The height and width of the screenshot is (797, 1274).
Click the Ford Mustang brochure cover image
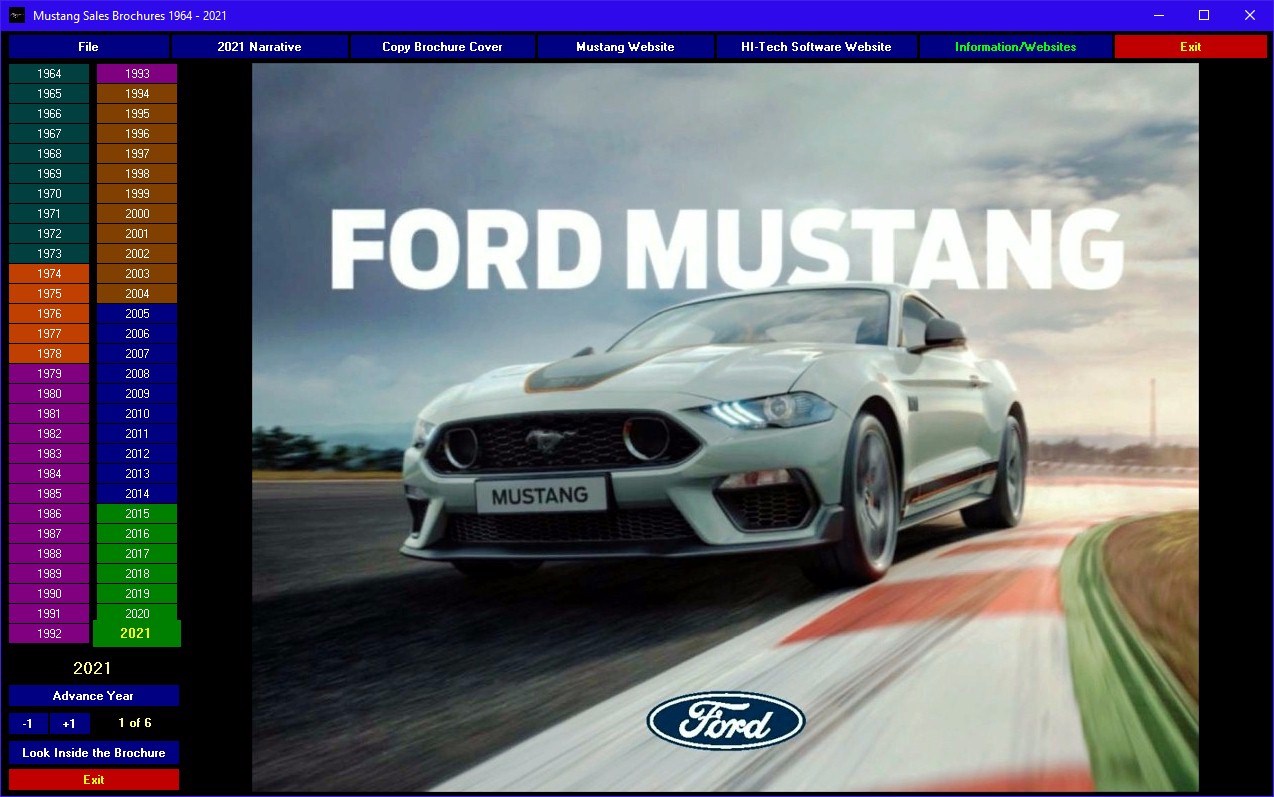[x=725, y=428]
